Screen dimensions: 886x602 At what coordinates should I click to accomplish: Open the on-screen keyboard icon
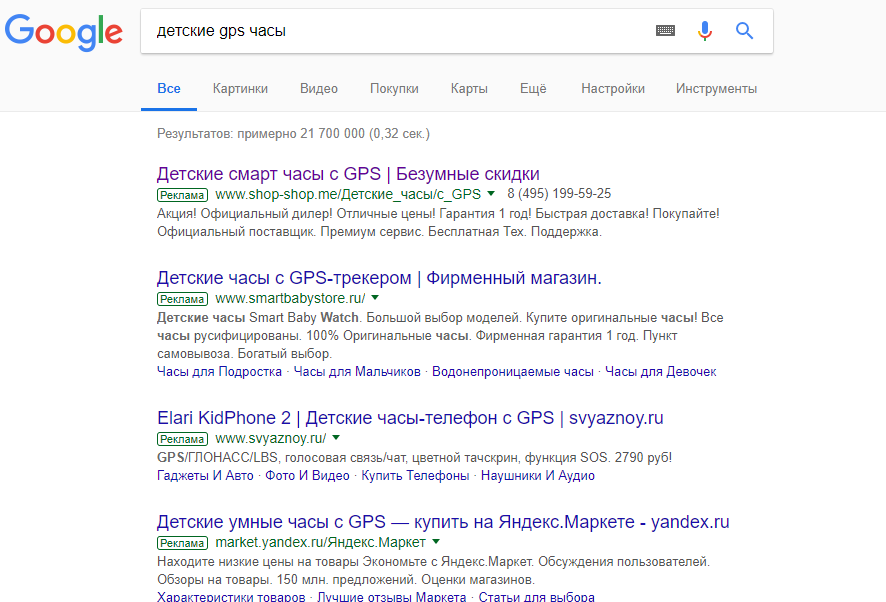[x=666, y=31]
